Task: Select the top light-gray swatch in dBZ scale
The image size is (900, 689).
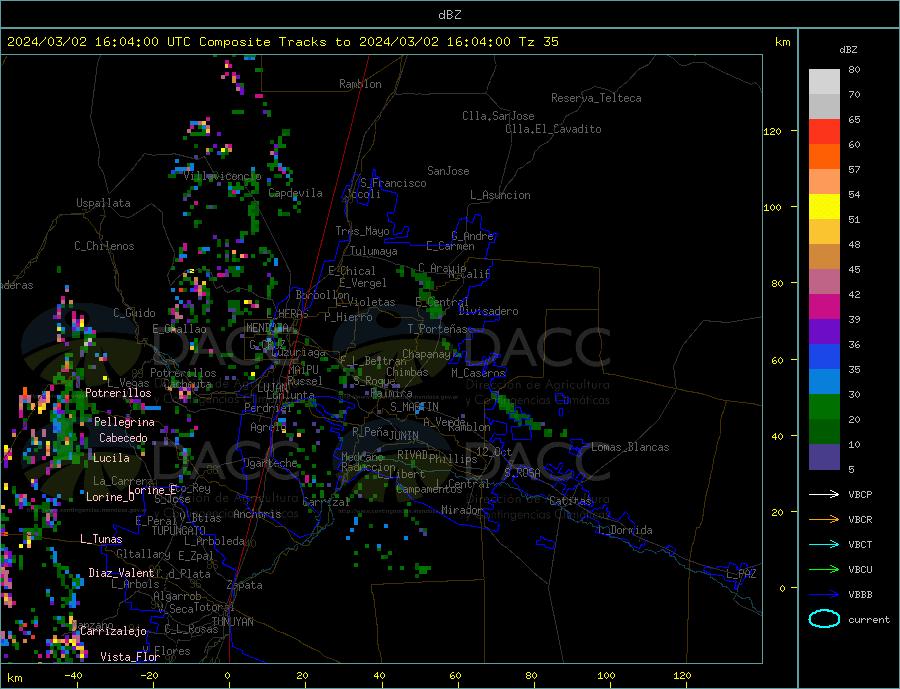Action: pos(824,82)
